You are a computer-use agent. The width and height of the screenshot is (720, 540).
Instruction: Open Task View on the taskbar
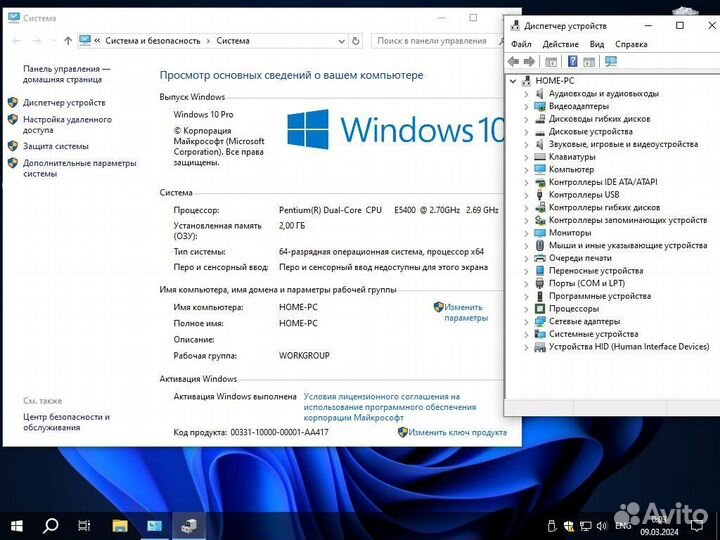pos(84,525)
